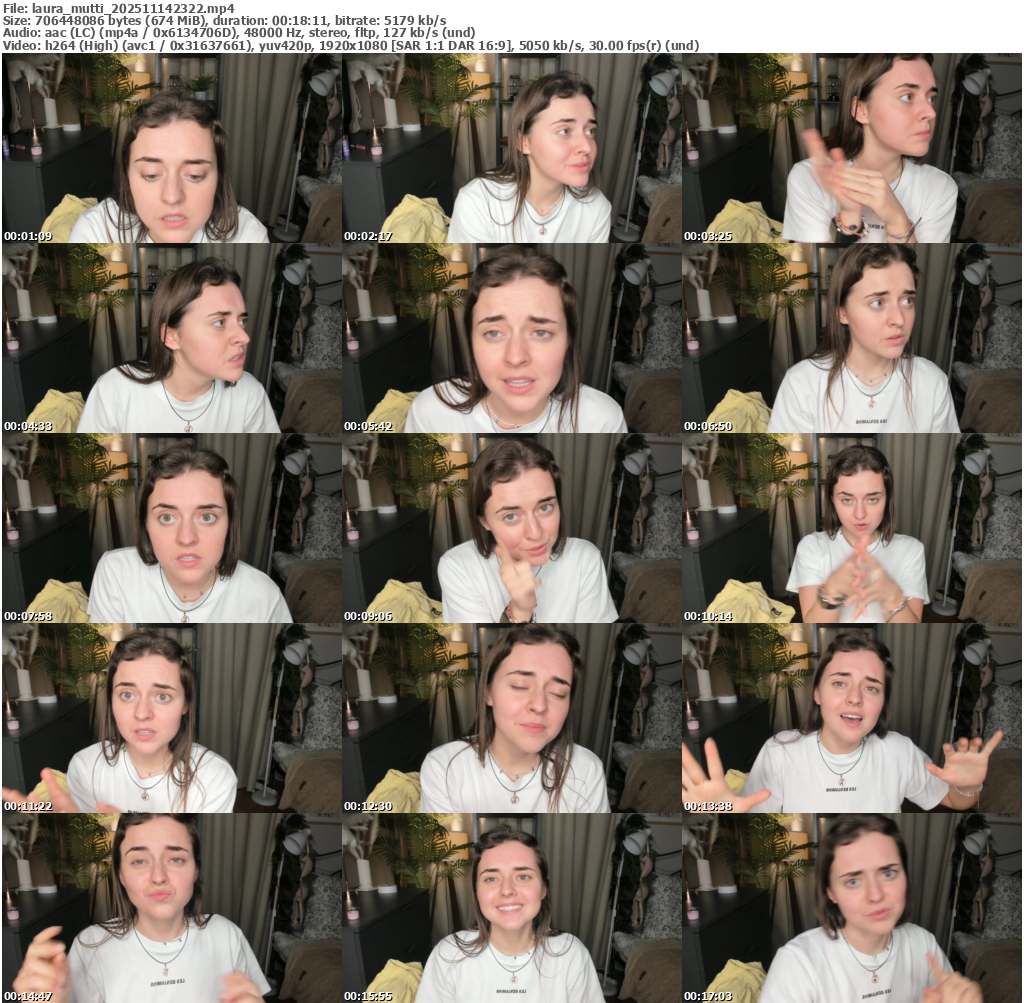The height and width of the screenshot is (1003, 1024).
Task: Select the thumbnail at 00:06:50
Action: coord(852,339)
